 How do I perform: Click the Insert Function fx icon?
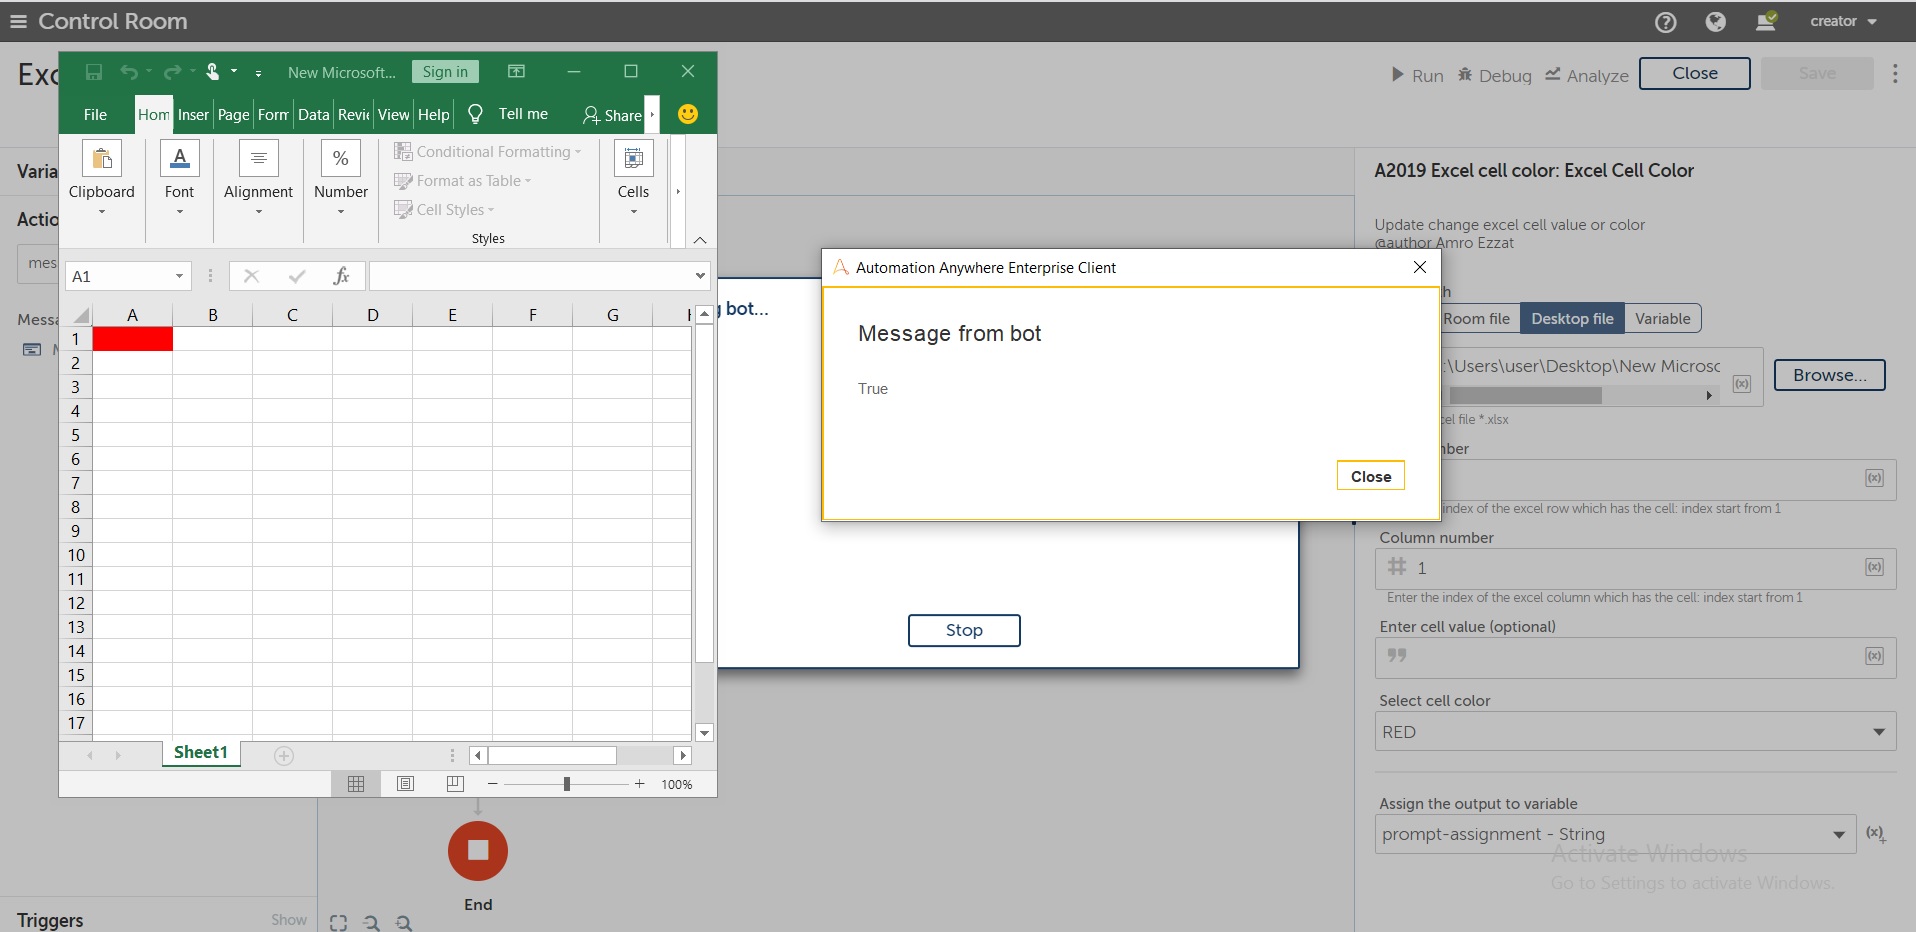[x=341, y=276]
